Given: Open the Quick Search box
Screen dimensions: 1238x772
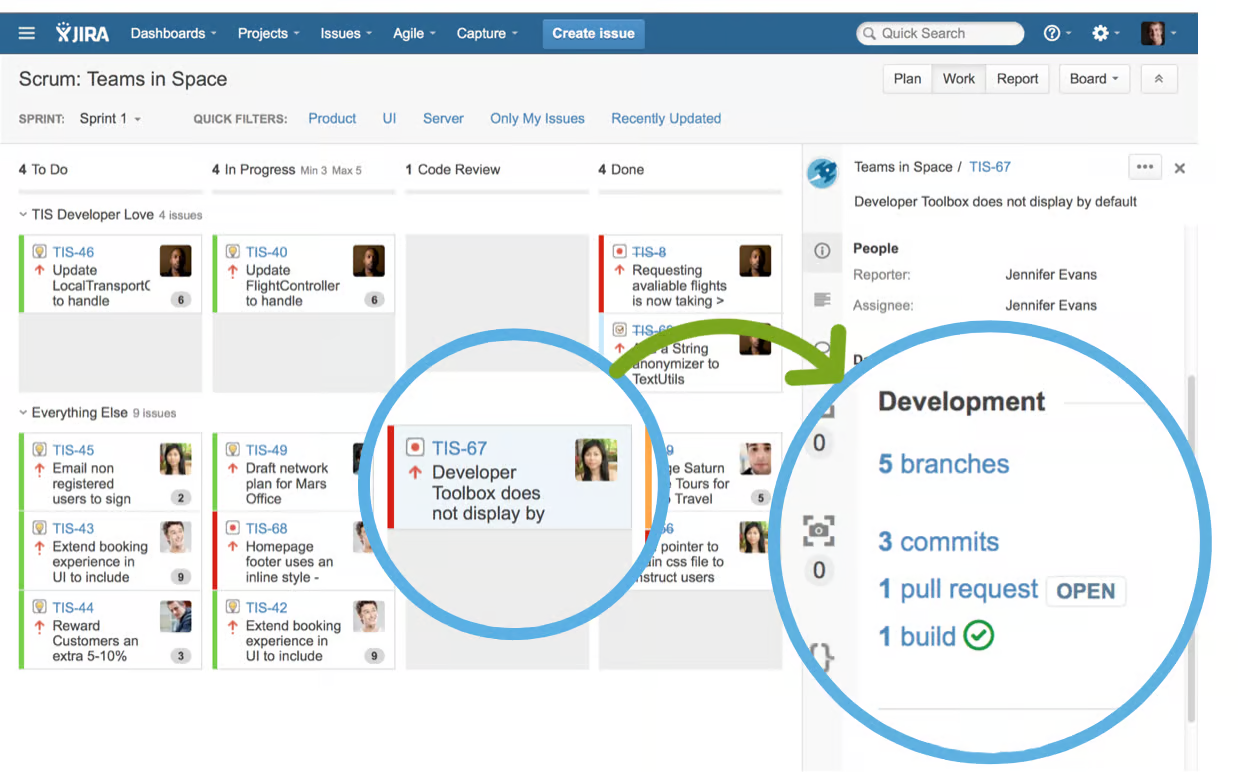Looking at the screenshot, I should coord(938,33).
